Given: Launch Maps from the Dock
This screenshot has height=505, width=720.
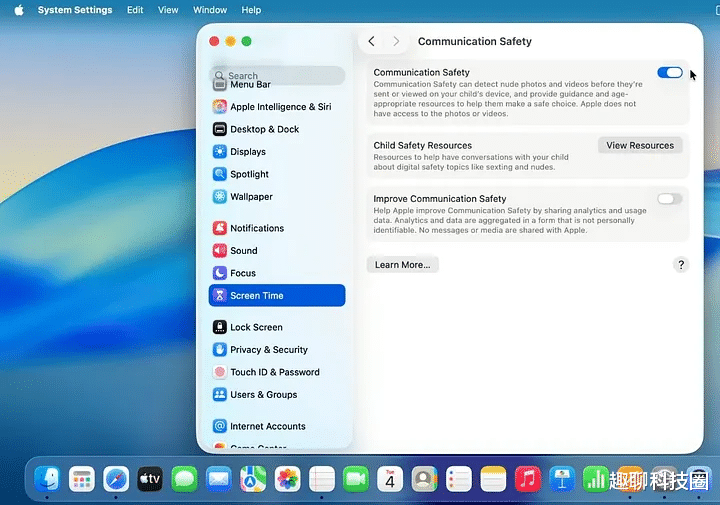Looking at the screenshot, I should tap(253, 479).
